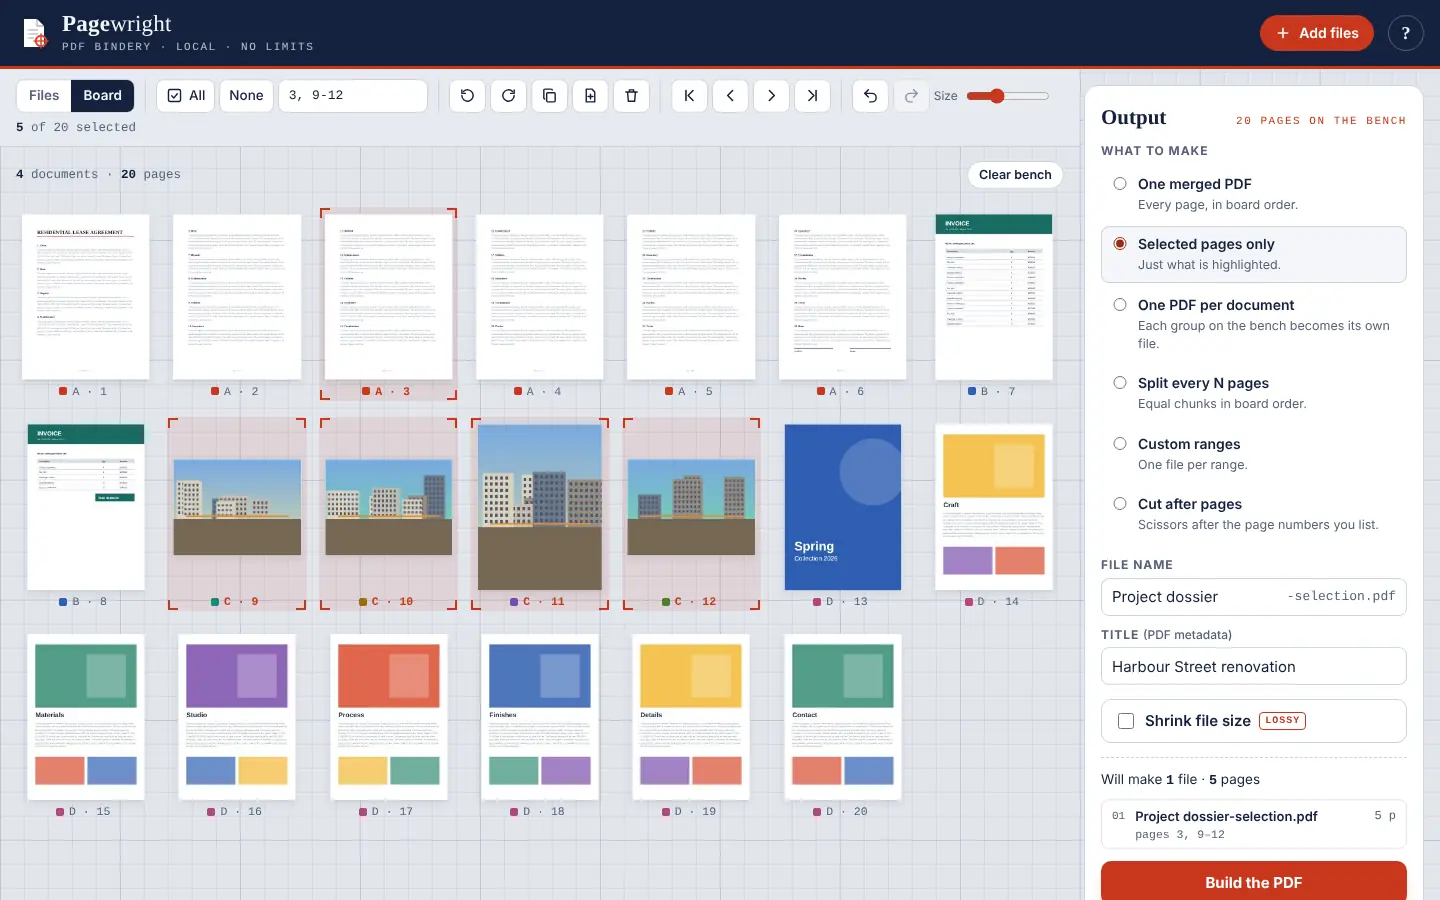Click the greyed redo arrow
Image resolution: width=1440 pixels, height=900 pixels.
tap(911, 96)
